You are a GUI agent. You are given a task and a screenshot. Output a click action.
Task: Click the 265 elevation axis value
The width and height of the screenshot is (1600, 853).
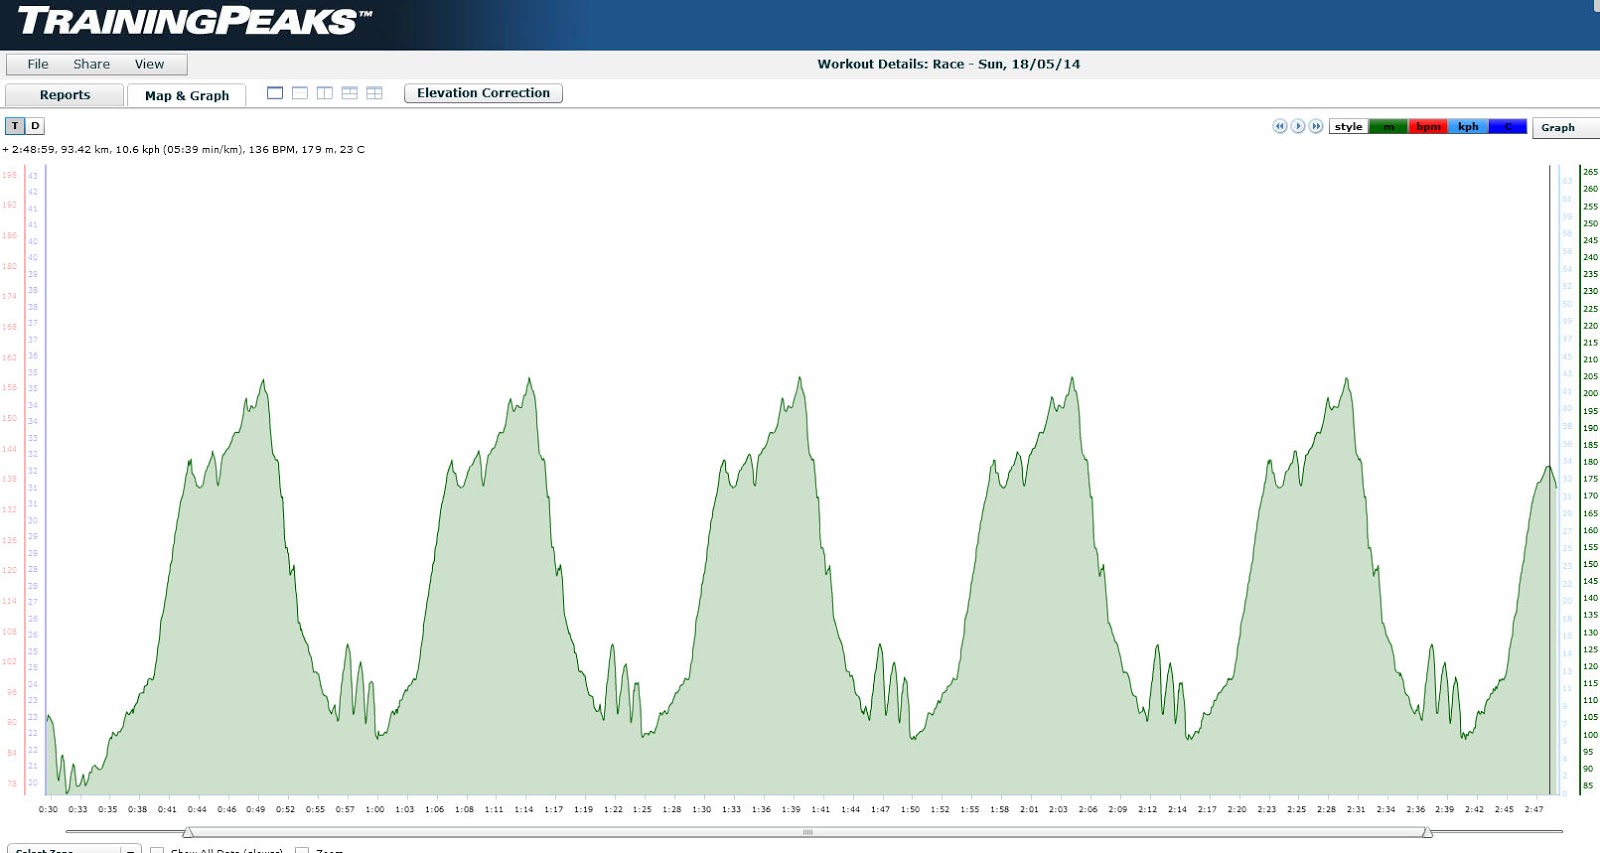(x=1590, y=172)
